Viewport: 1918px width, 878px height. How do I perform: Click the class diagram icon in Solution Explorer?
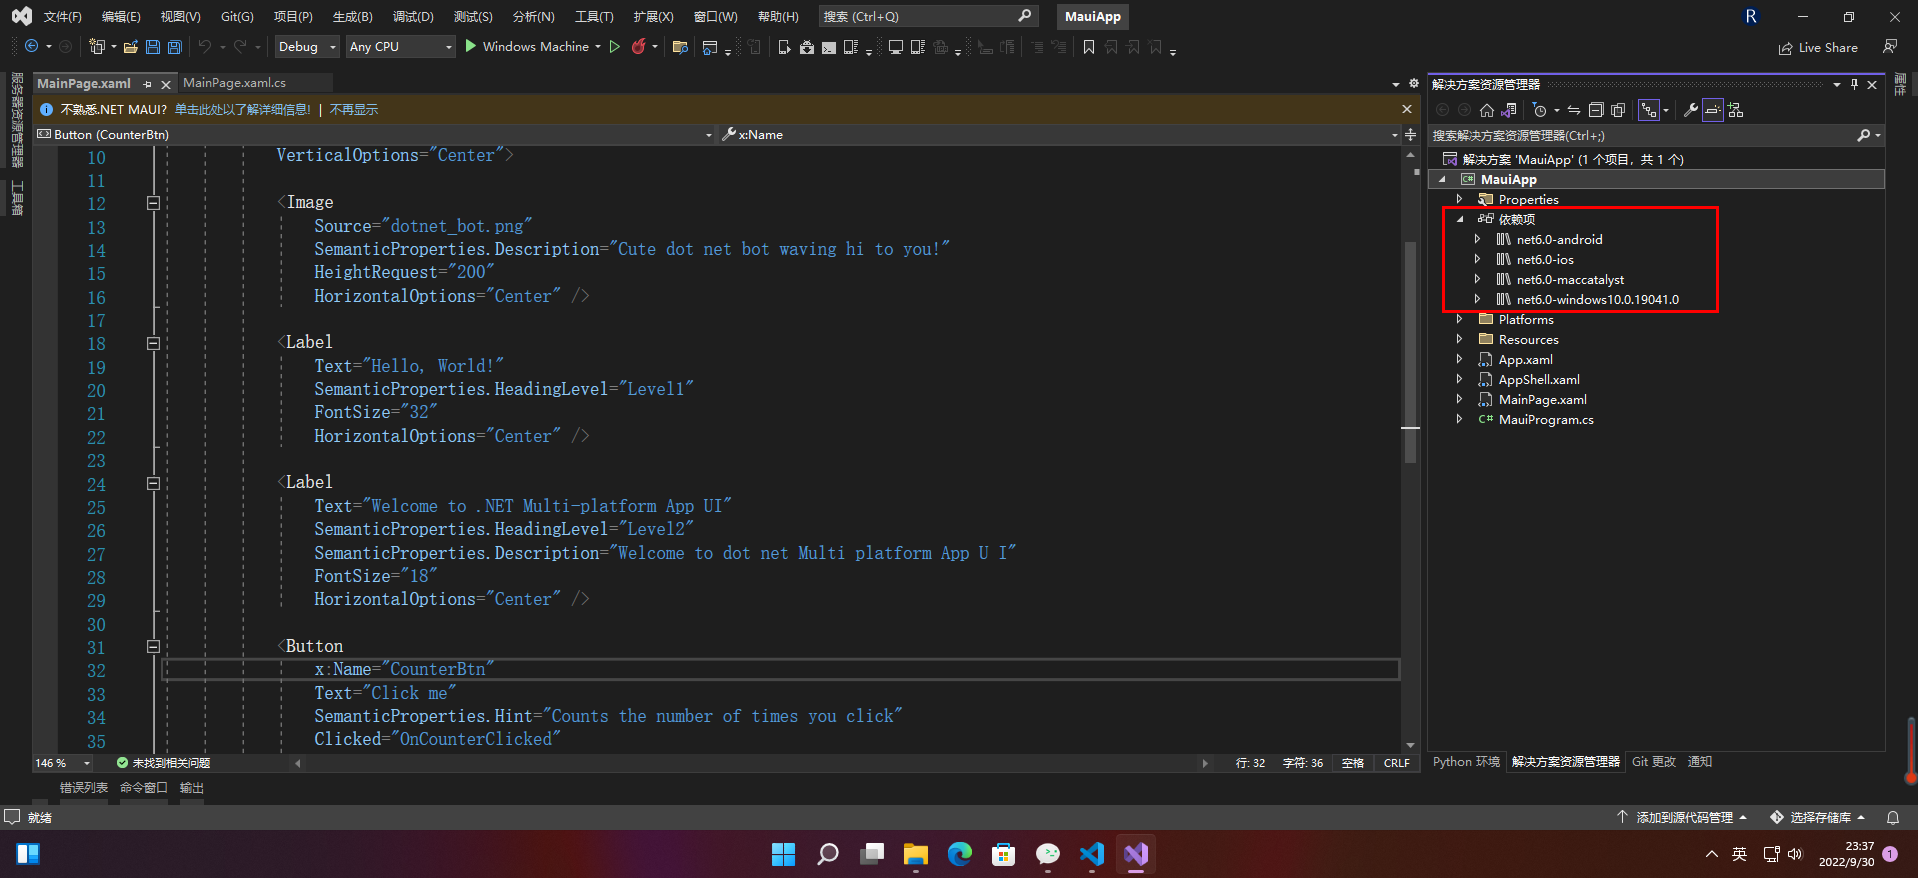pyautogui.click(x=1736, y=110)
